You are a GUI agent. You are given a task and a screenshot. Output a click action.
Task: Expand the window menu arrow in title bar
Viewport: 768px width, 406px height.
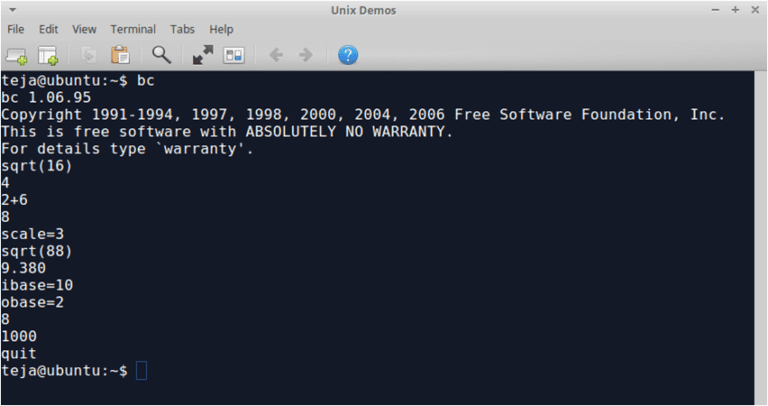tap(12, 10)
